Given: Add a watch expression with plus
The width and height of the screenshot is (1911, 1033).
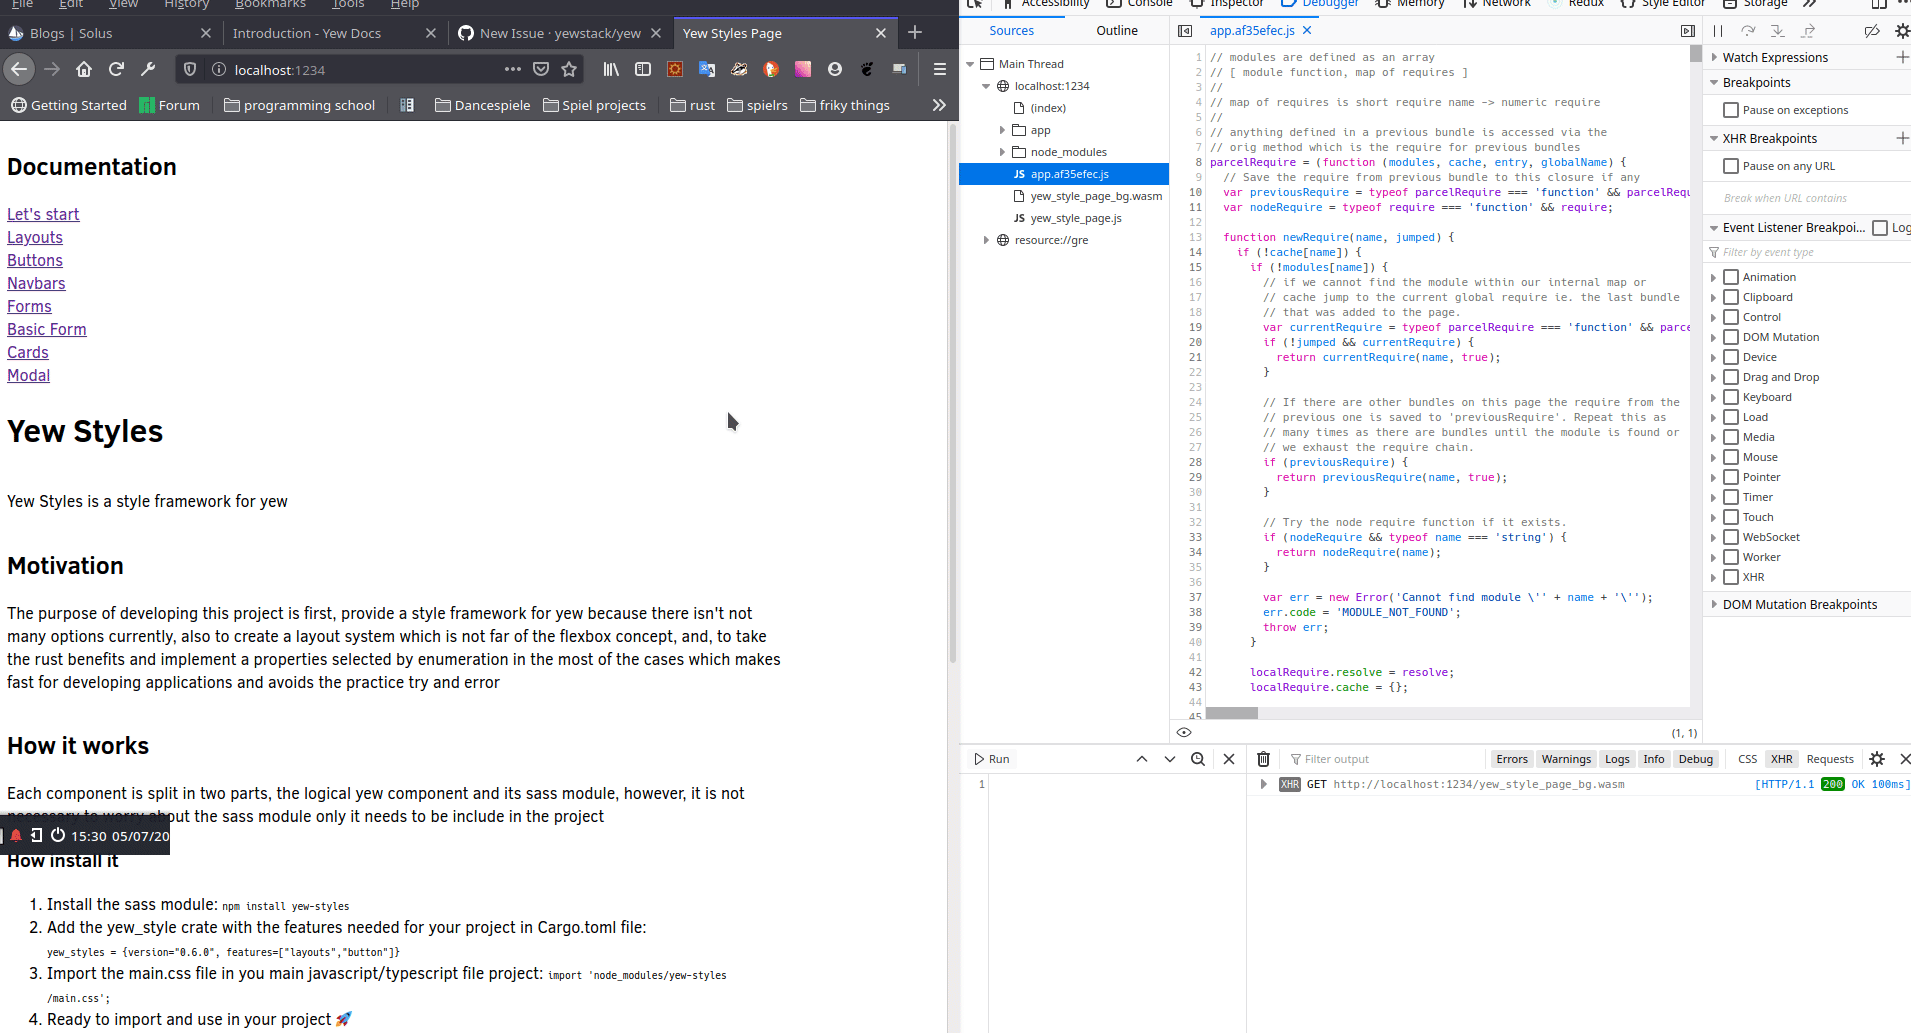Looking at the screenshot, I should pos(1902,57).
